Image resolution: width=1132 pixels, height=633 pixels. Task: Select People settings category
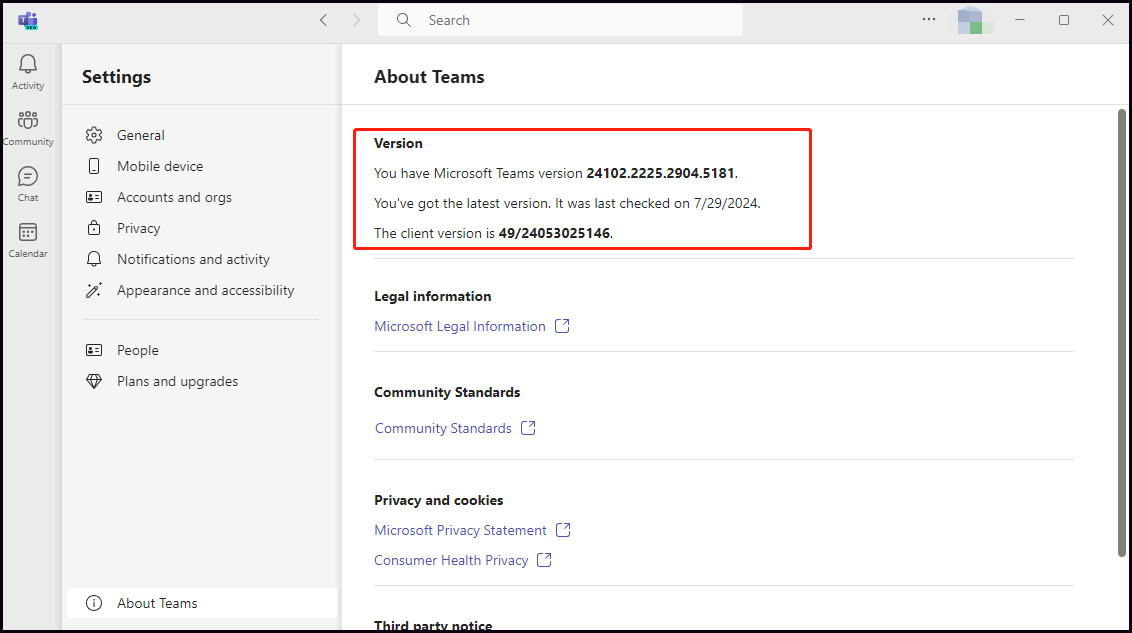click(137, 350)
